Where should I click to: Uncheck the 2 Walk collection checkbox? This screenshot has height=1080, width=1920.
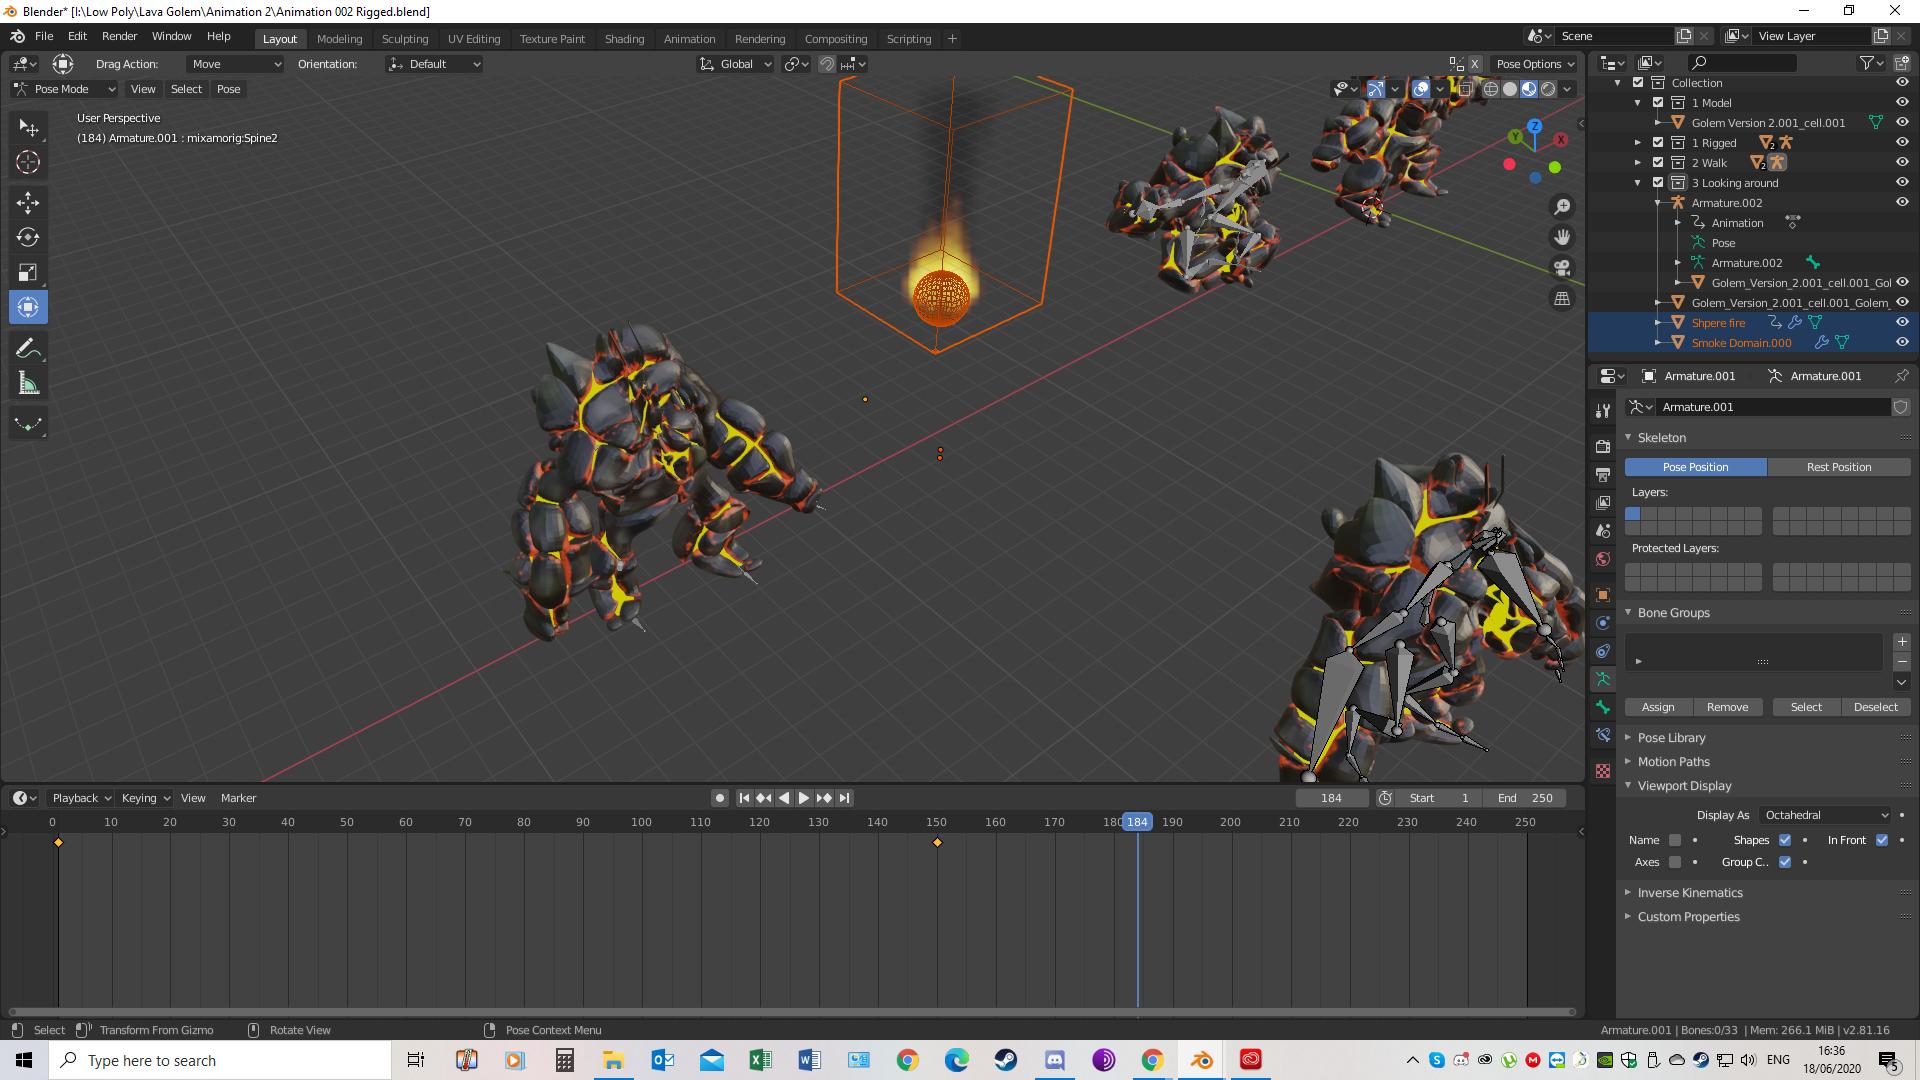(1658, 163)
